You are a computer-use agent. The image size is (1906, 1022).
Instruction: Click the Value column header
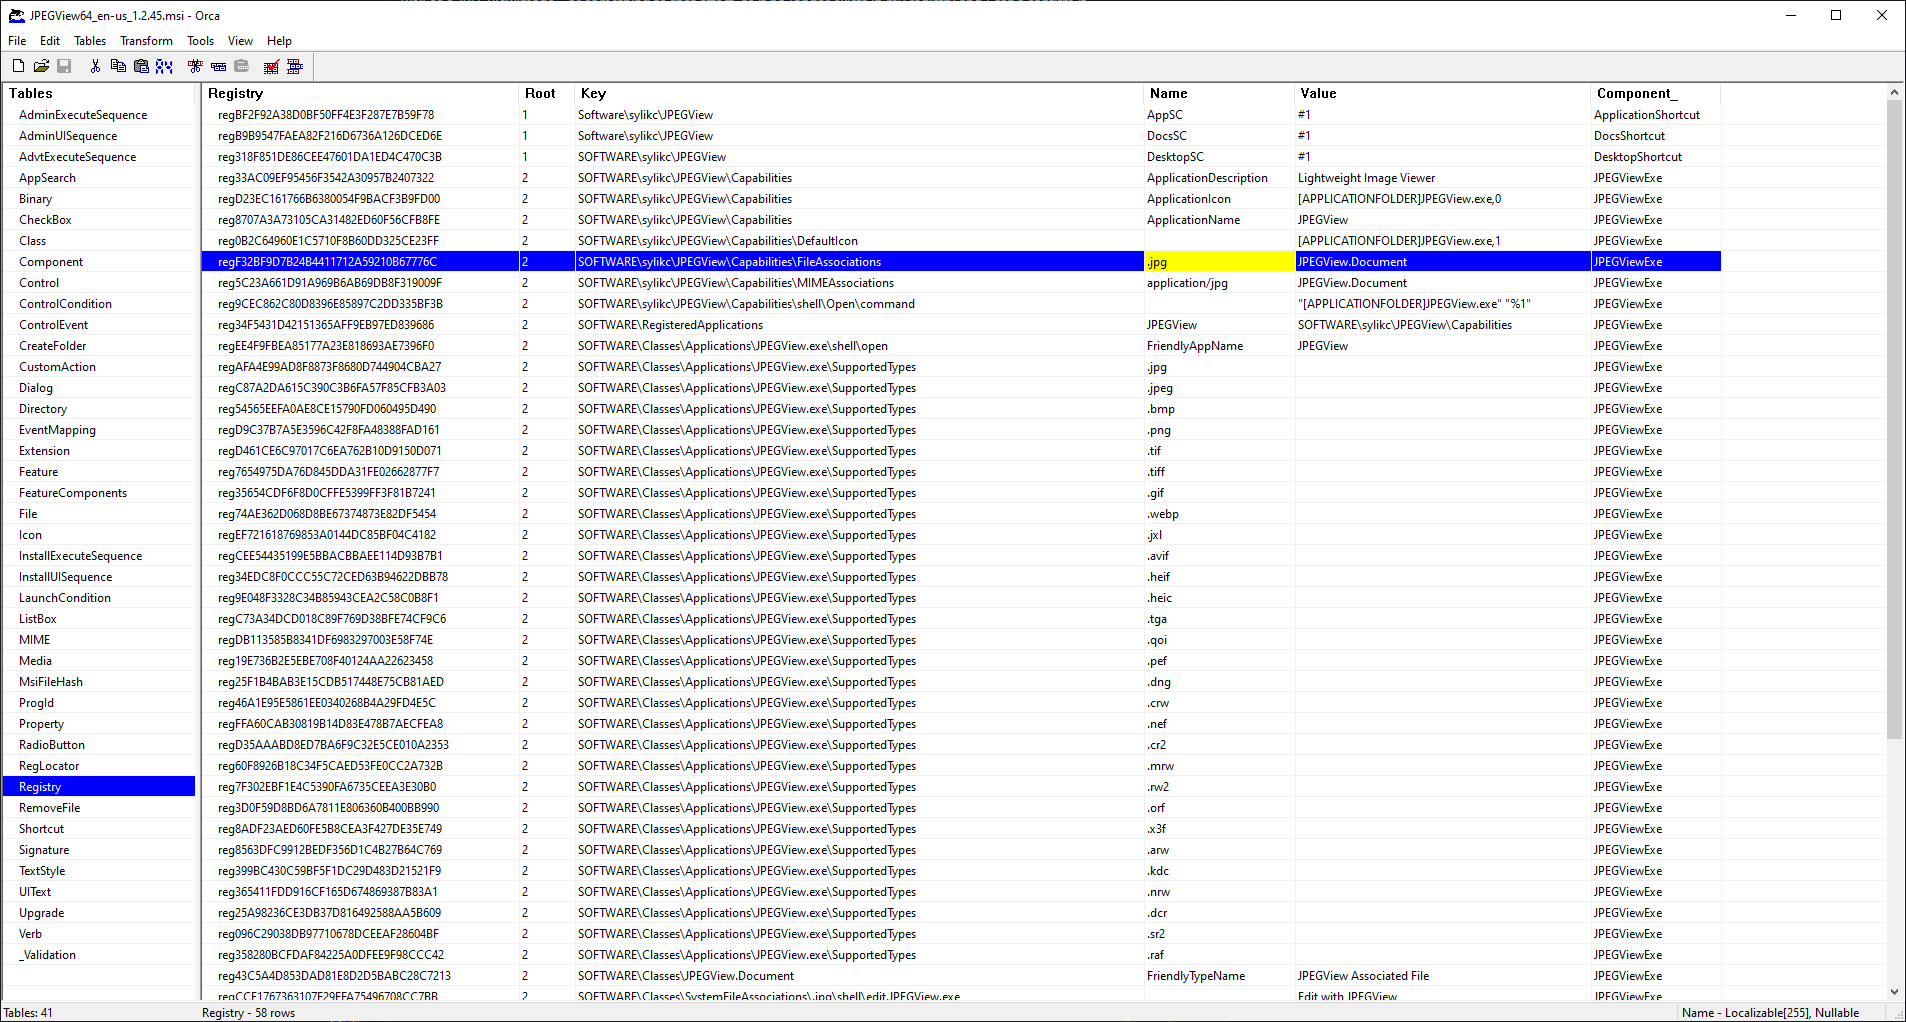[1316, 93]
